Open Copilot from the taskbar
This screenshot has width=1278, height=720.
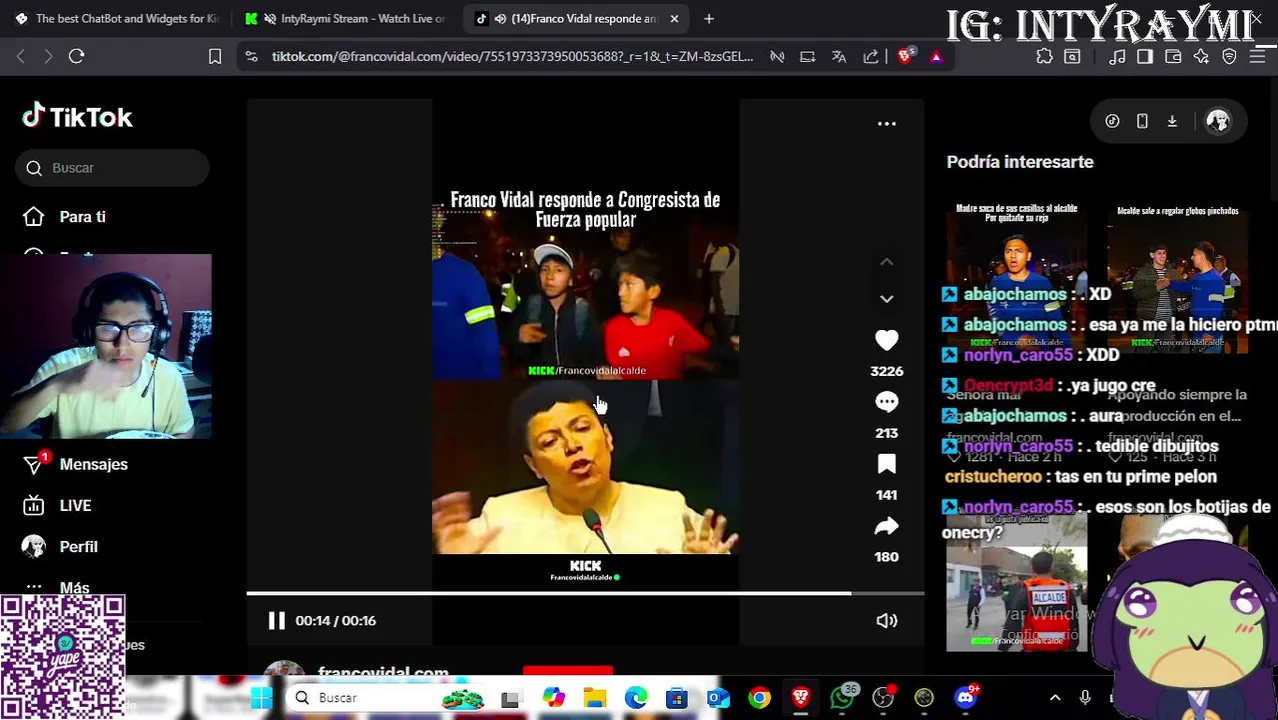point(553,698)
